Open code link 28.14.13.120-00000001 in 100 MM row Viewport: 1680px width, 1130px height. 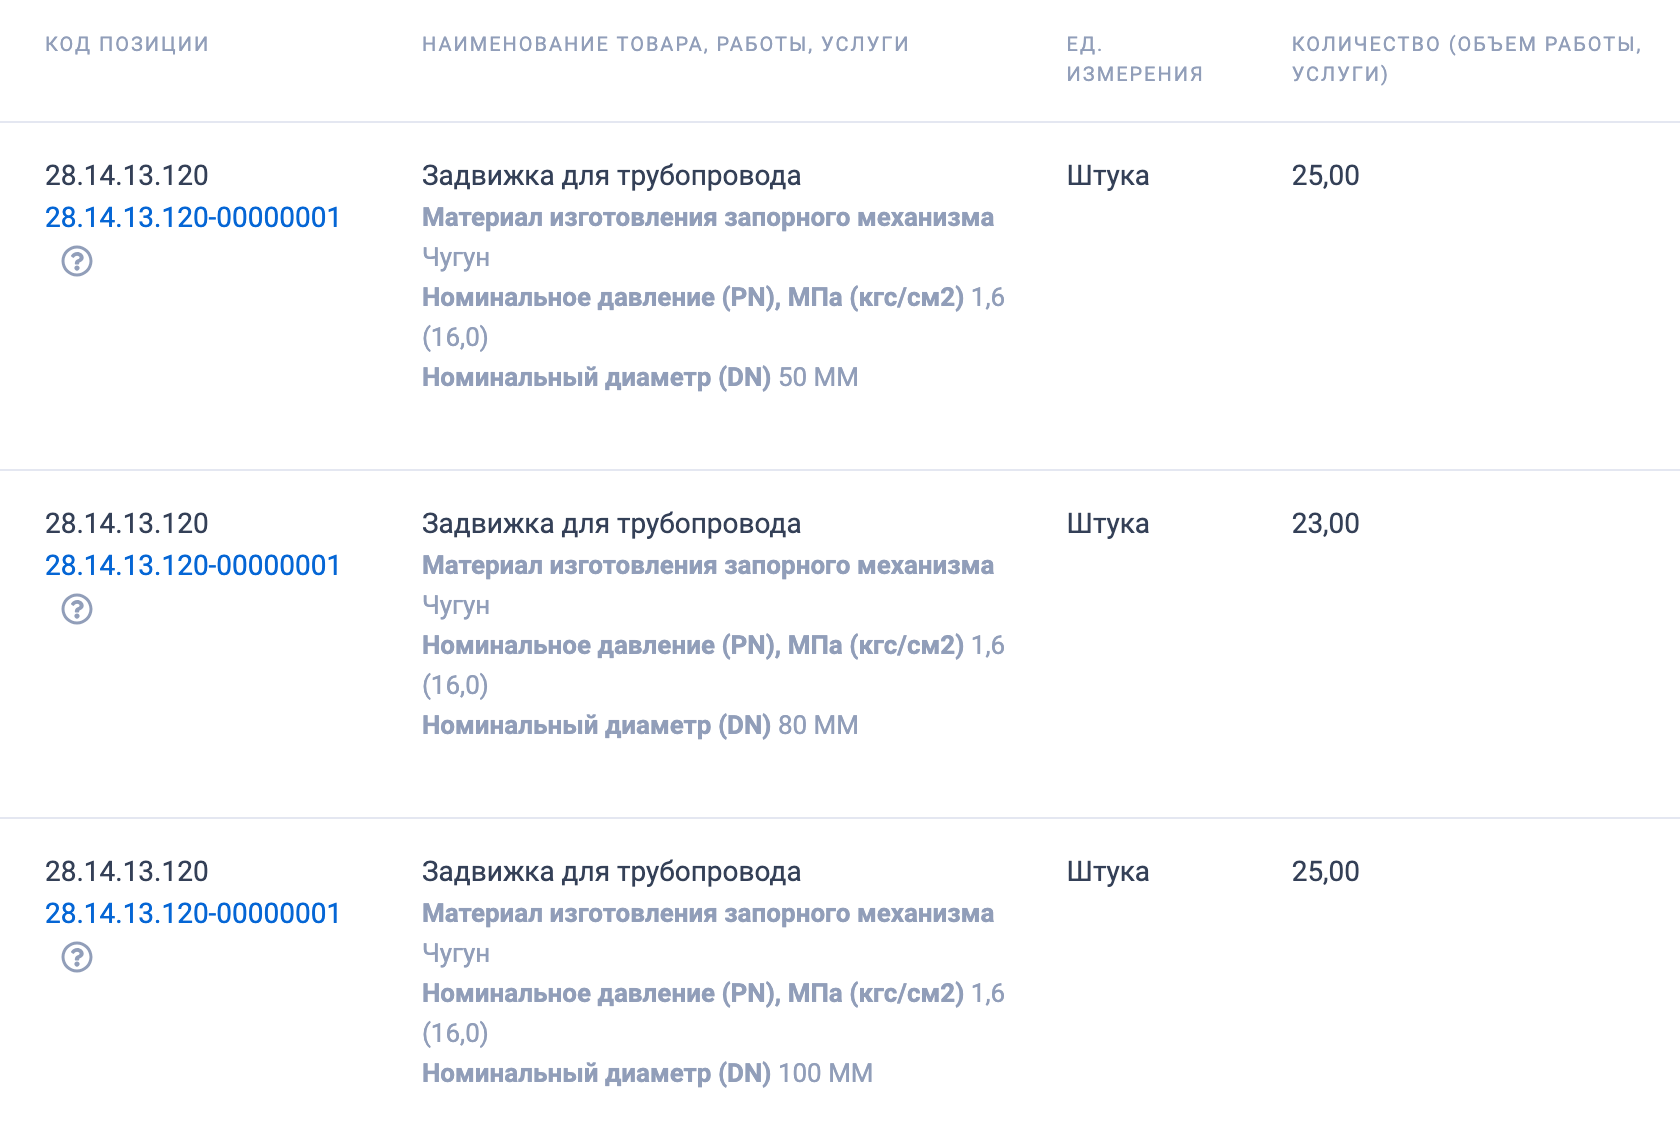[x=193, y=913]
